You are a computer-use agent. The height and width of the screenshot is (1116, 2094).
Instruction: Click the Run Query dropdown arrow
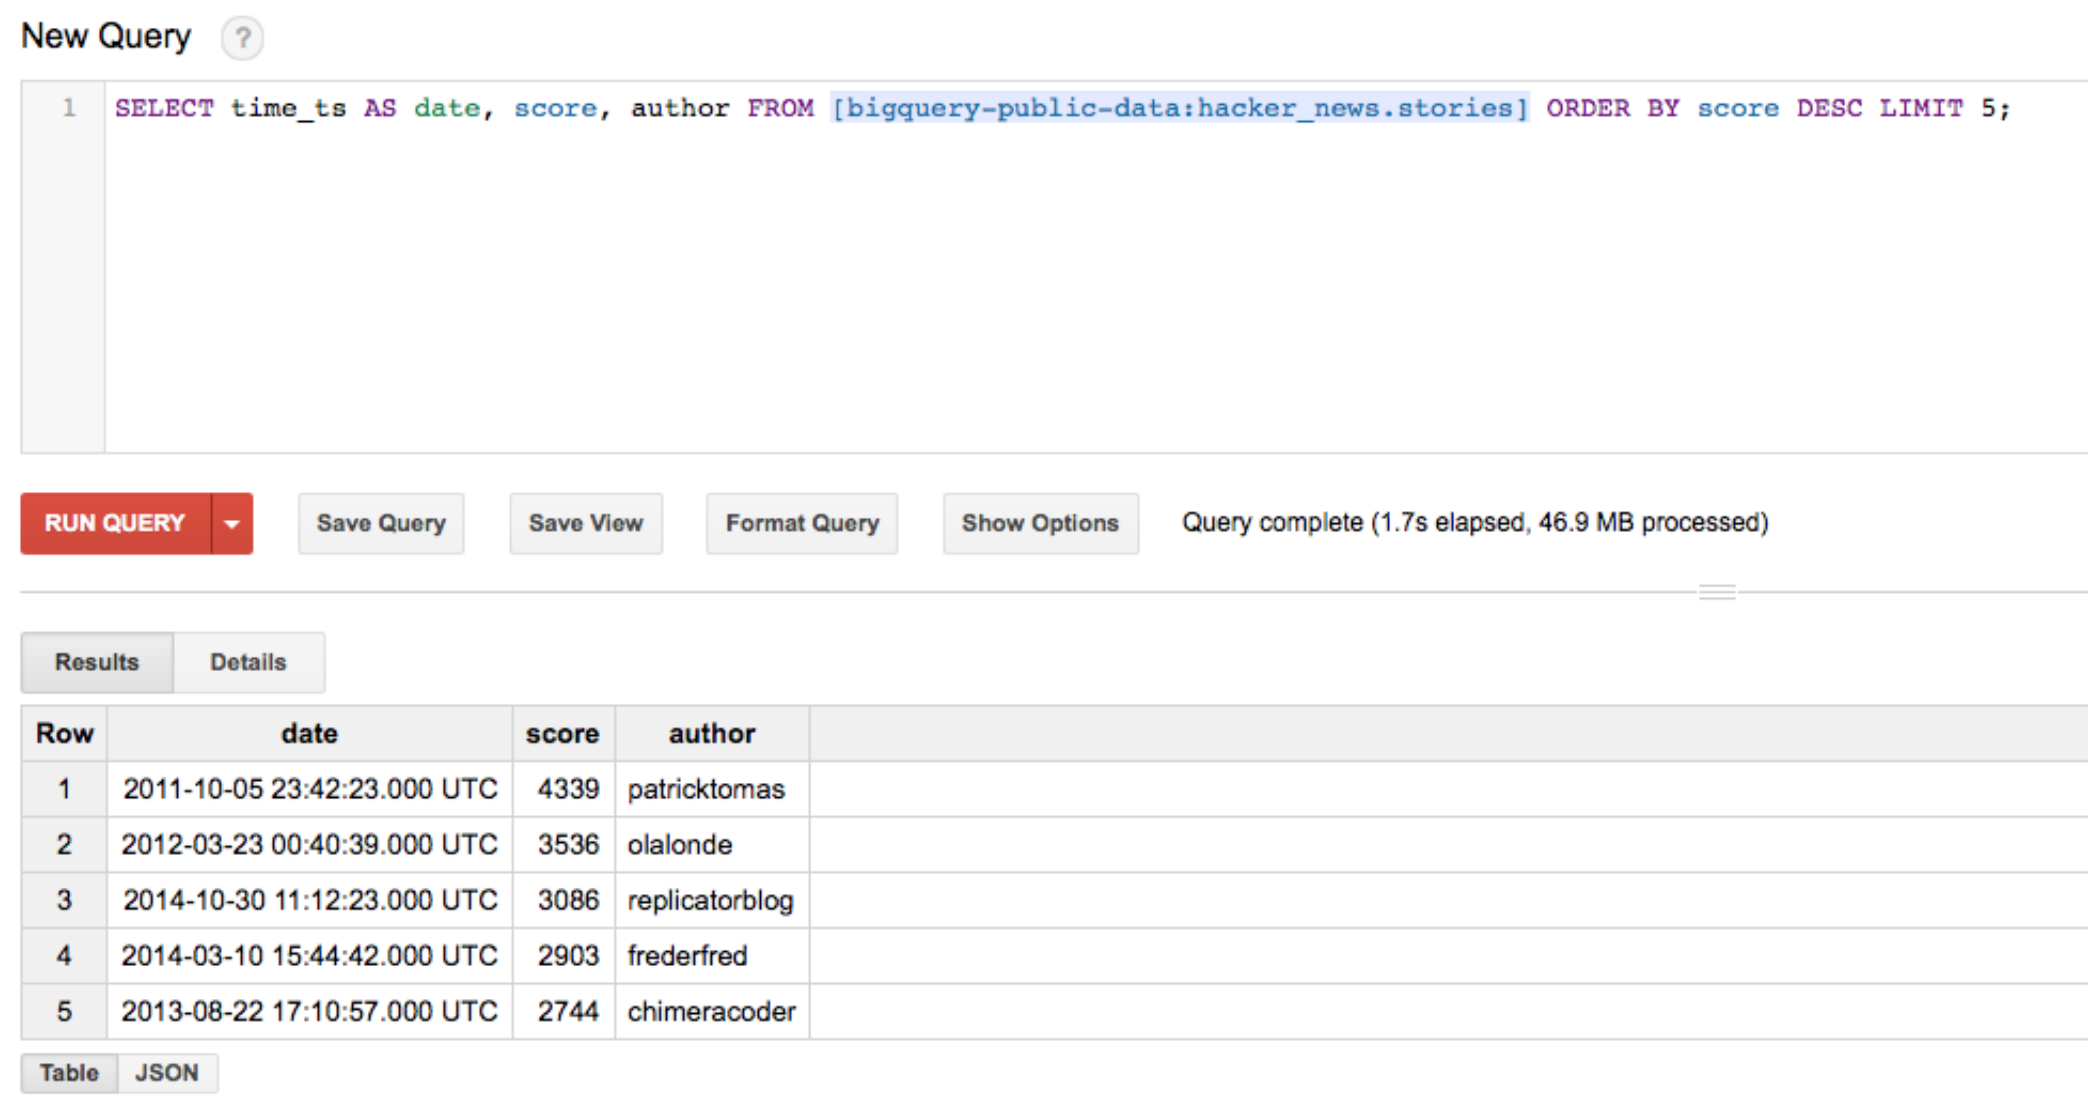231,523
